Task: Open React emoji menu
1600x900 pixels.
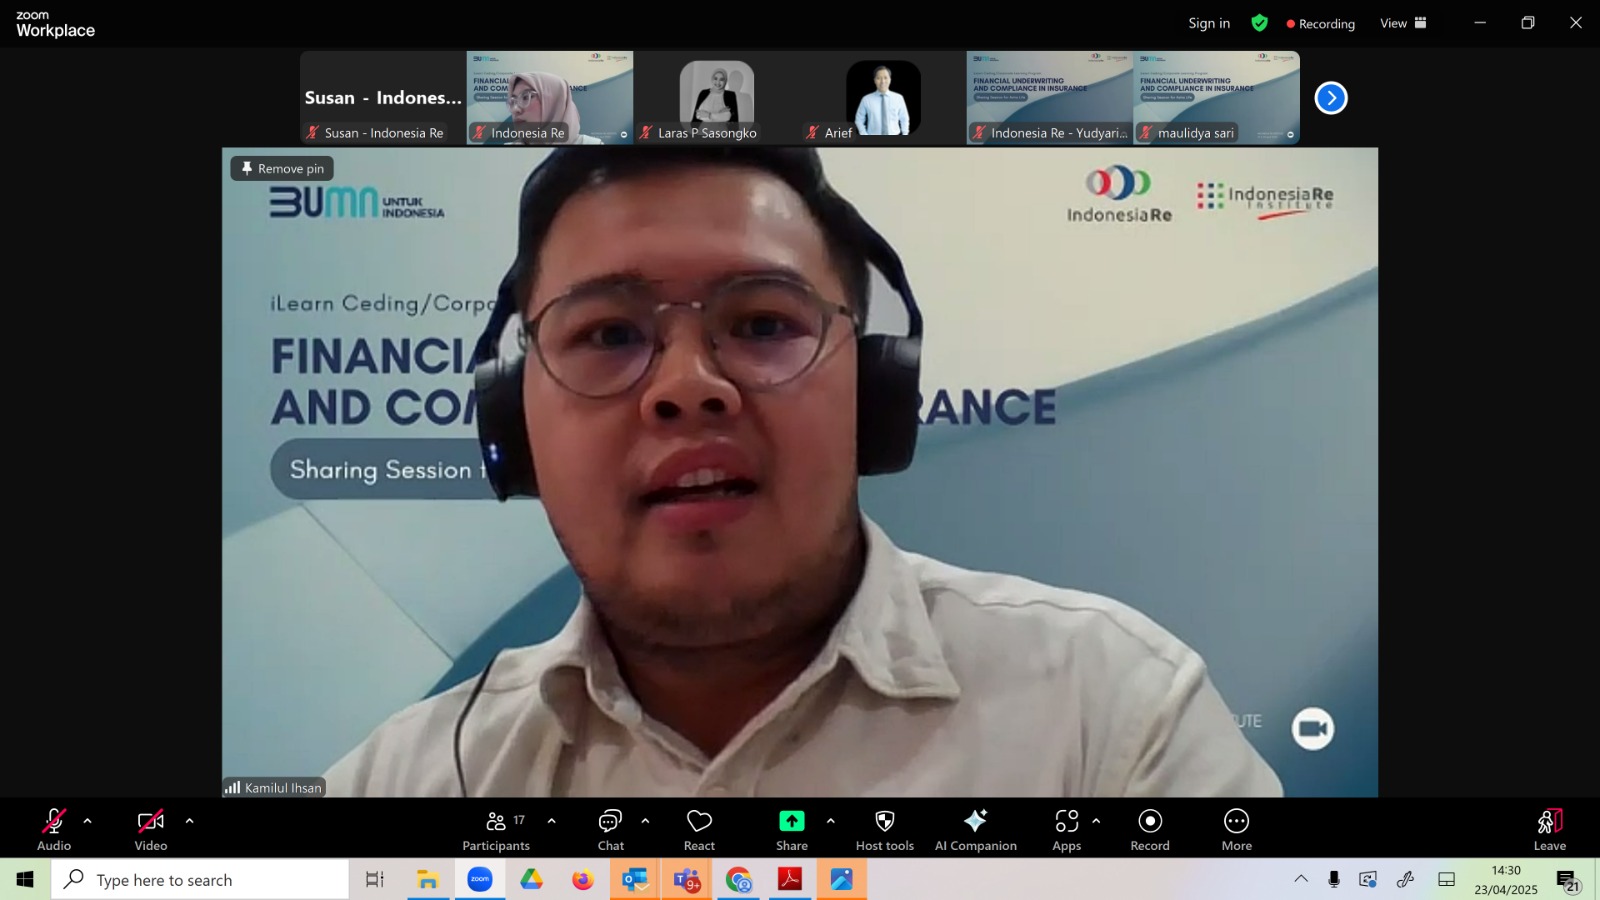Action: pos(699,829)
